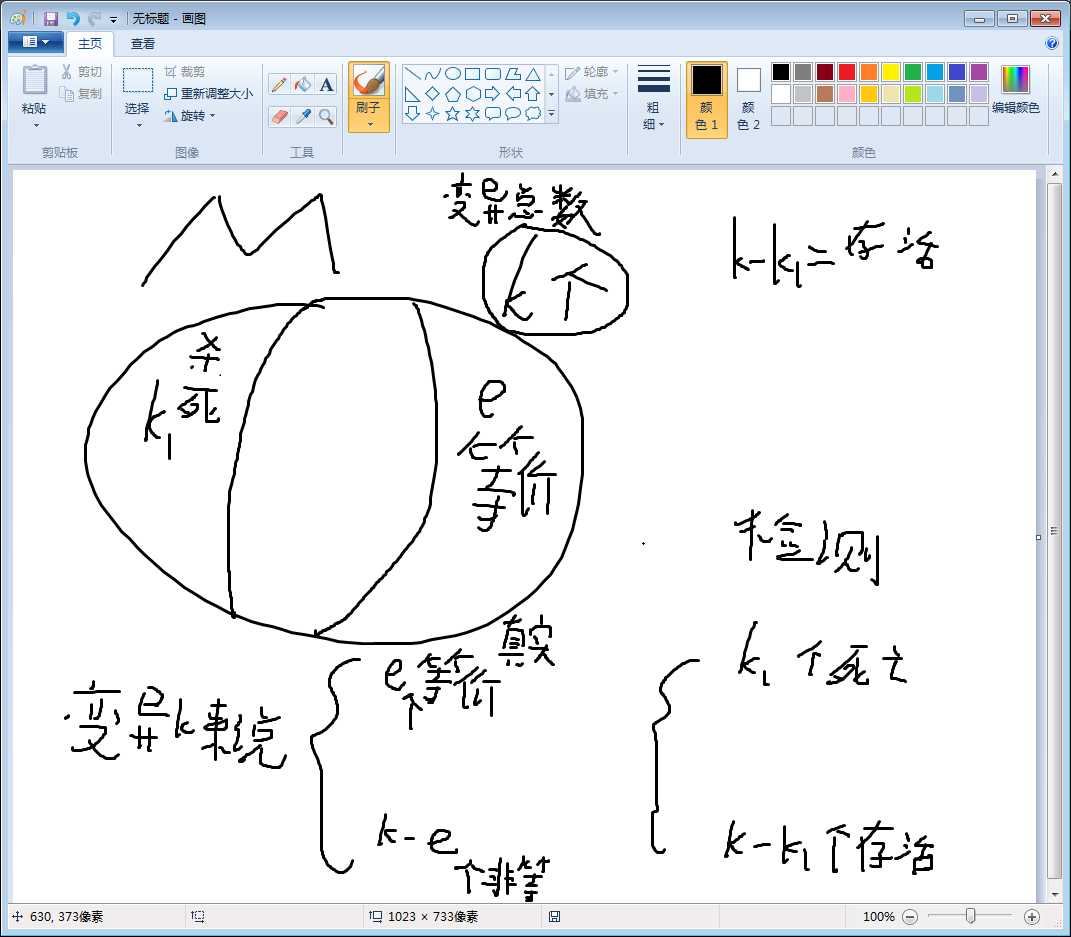Image resolution: width=1071 pixels, height=937 pixels.
Task: Select the Pencil tool
Action: pos(279,85)
